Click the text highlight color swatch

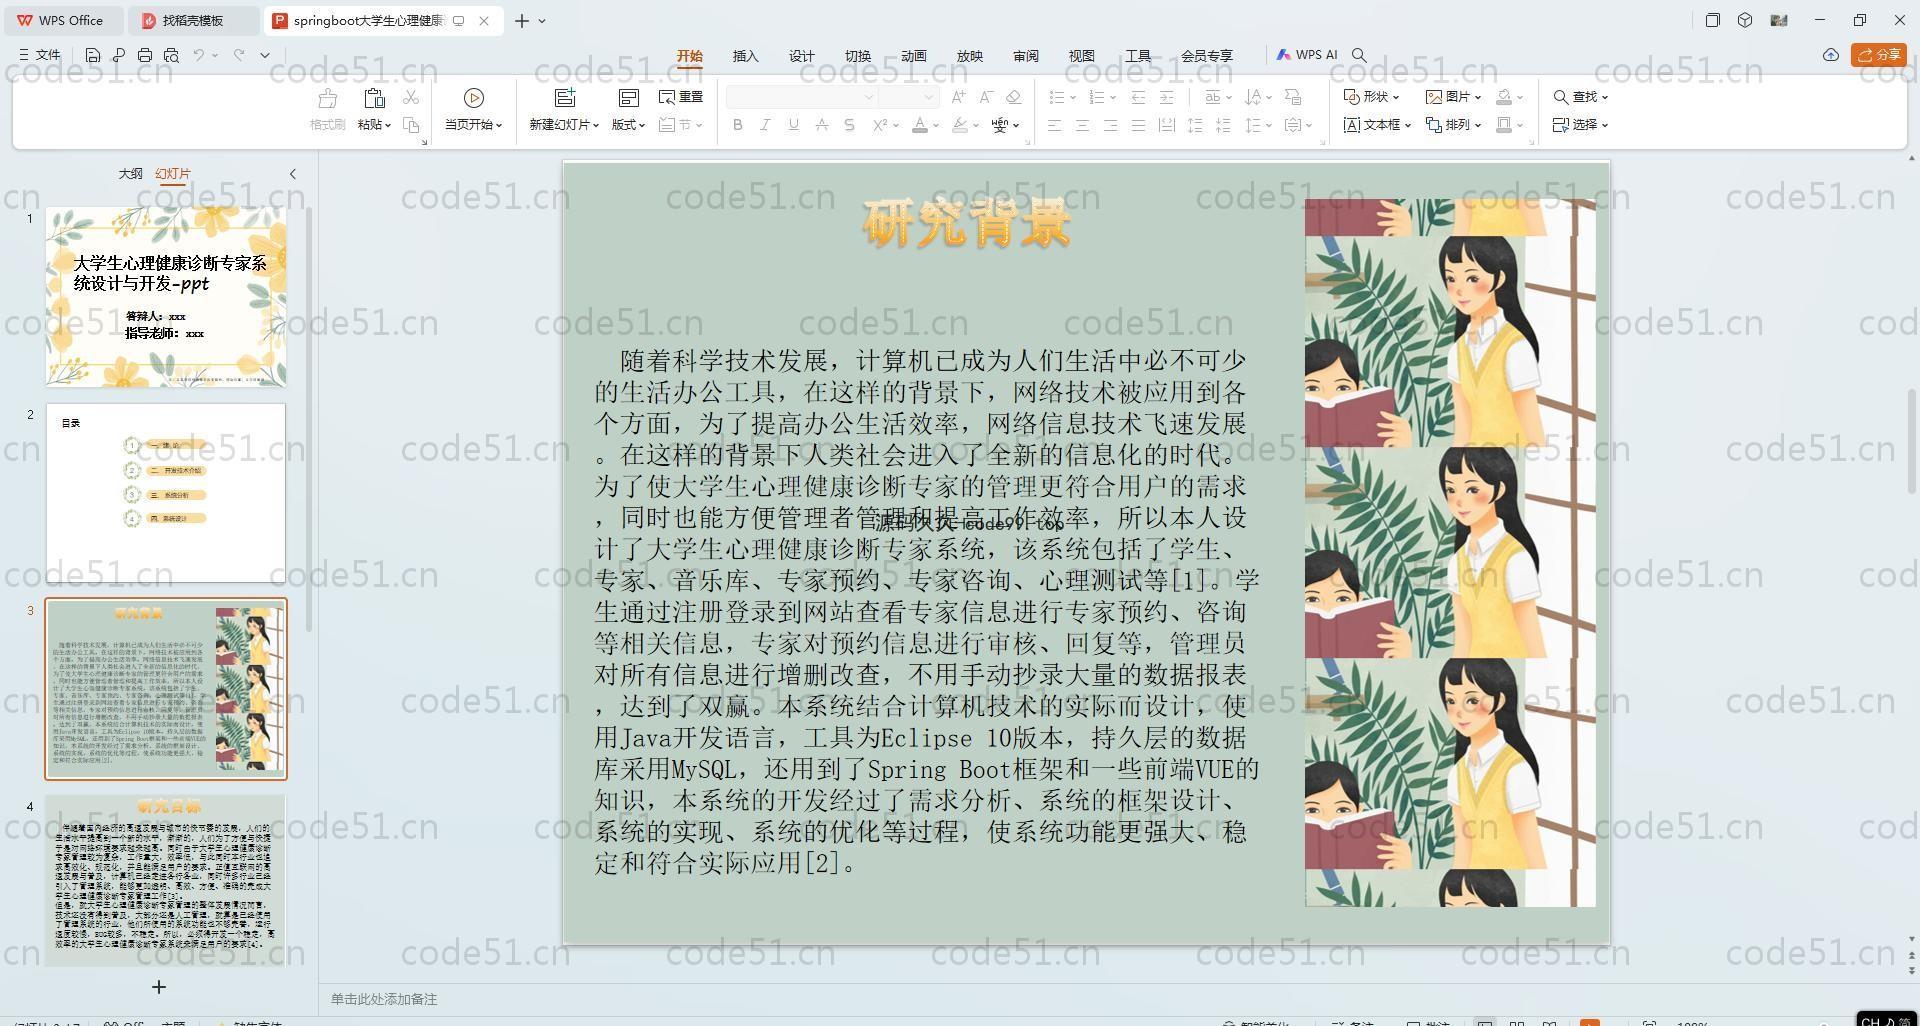(x=959, y=125)
